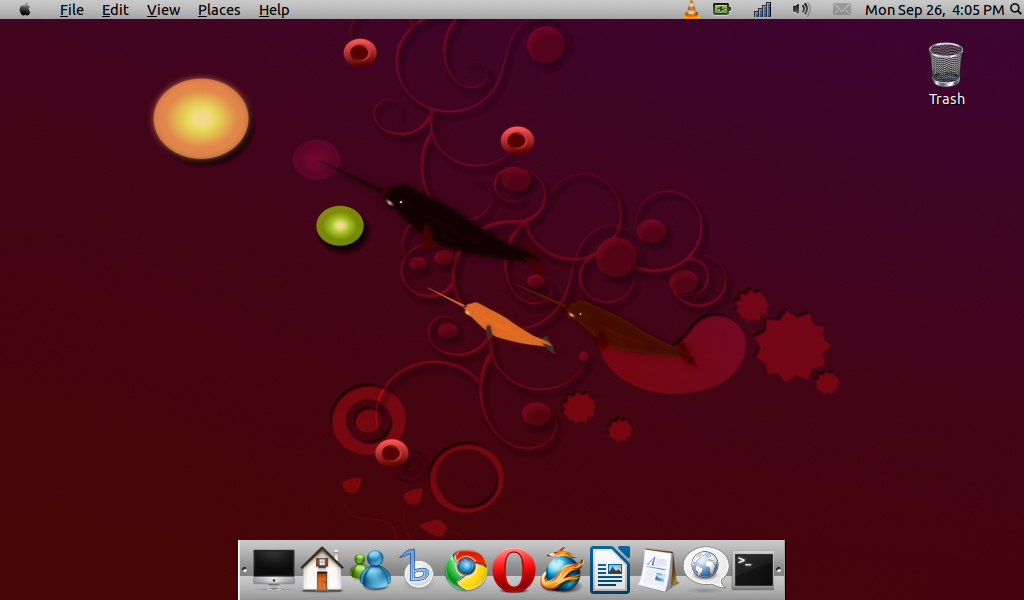Open the Places menu
The width and height of the screenshot is (1024, 600).
[219, 10]
